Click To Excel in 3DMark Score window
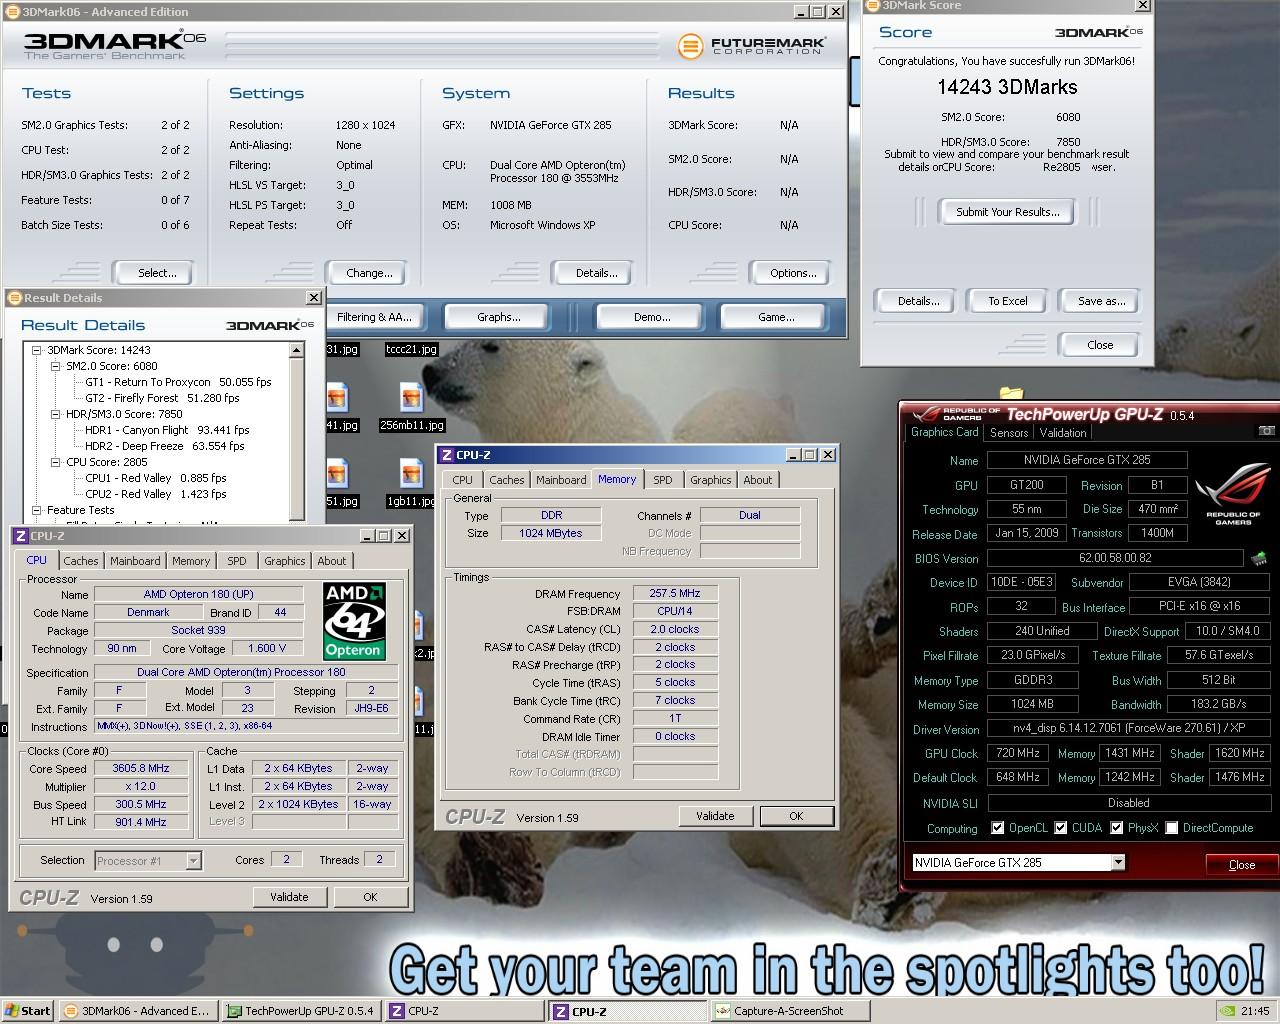Image resolution: width=1280 pixels, height=1024 pixels. (1007, 301)
